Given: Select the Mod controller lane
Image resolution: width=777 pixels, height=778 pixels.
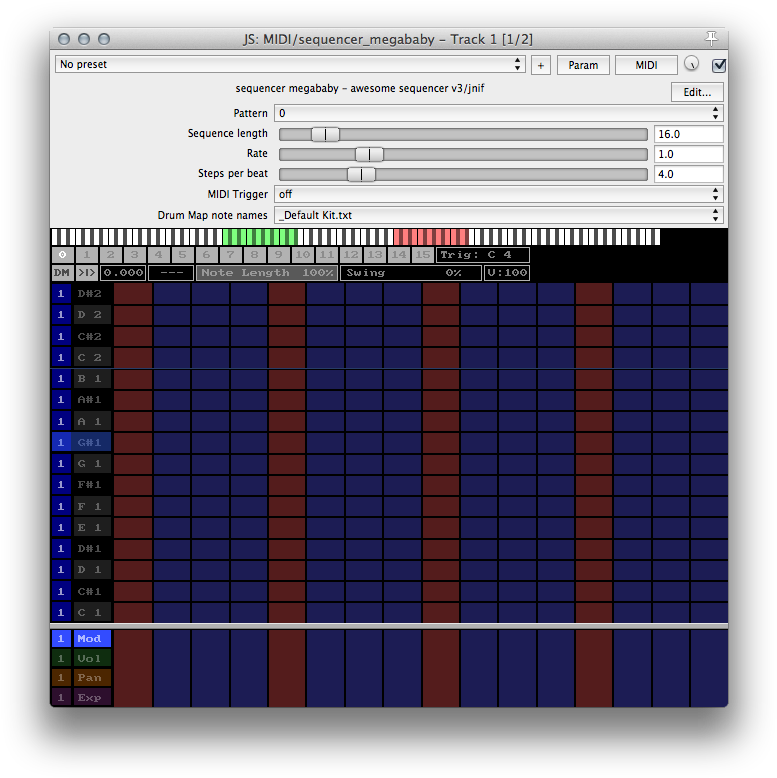Looking at the screenshot, I should tap(92, 639).
